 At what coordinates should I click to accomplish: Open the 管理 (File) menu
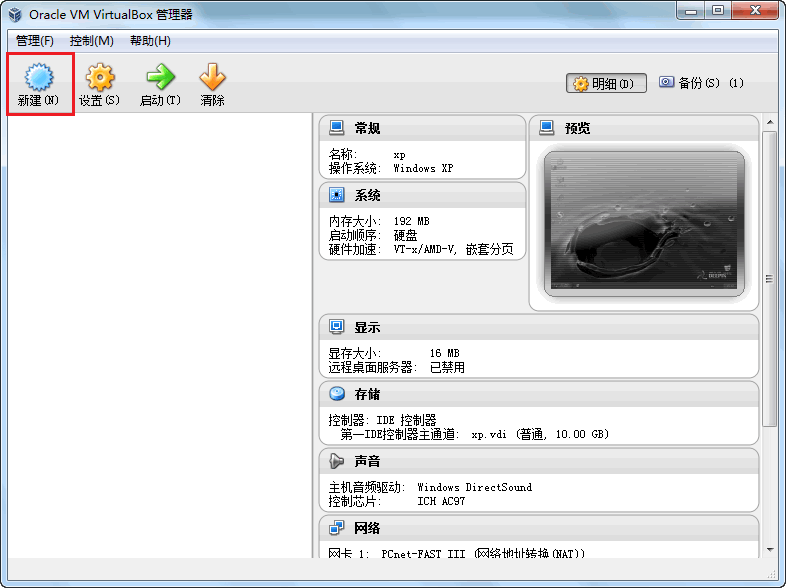pyautogui.click(x=35, y=41)
